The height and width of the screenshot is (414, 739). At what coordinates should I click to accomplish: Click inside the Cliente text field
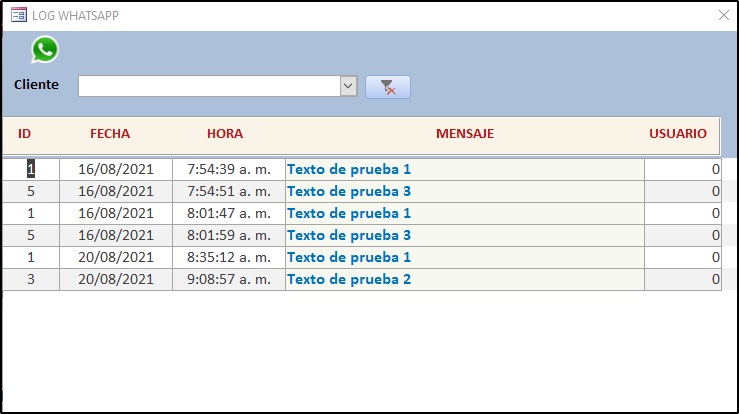tap(208, 87)
